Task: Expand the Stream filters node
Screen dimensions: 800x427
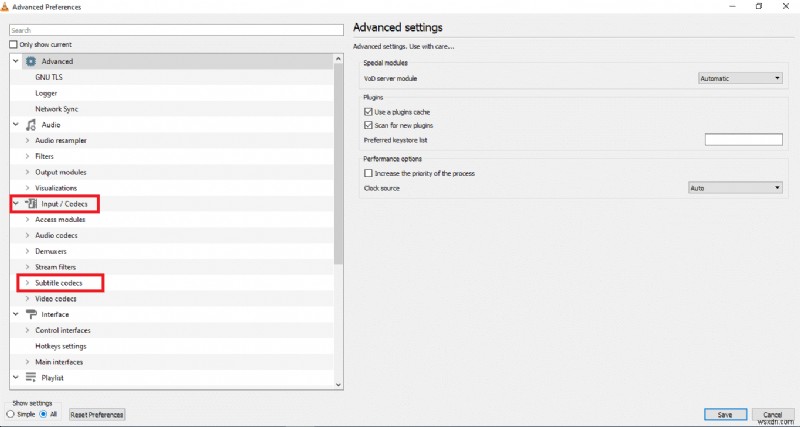Action: (x=28, y=267)
